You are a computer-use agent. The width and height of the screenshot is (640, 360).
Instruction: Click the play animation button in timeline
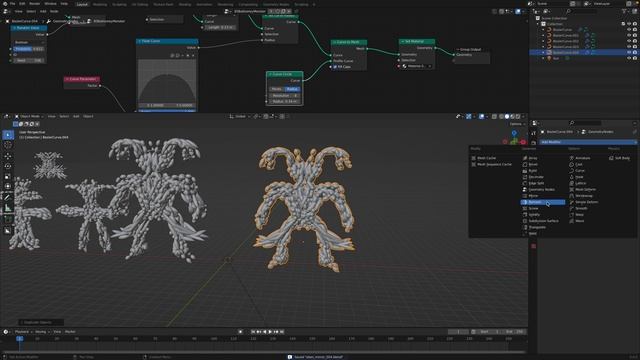[270, 332]
